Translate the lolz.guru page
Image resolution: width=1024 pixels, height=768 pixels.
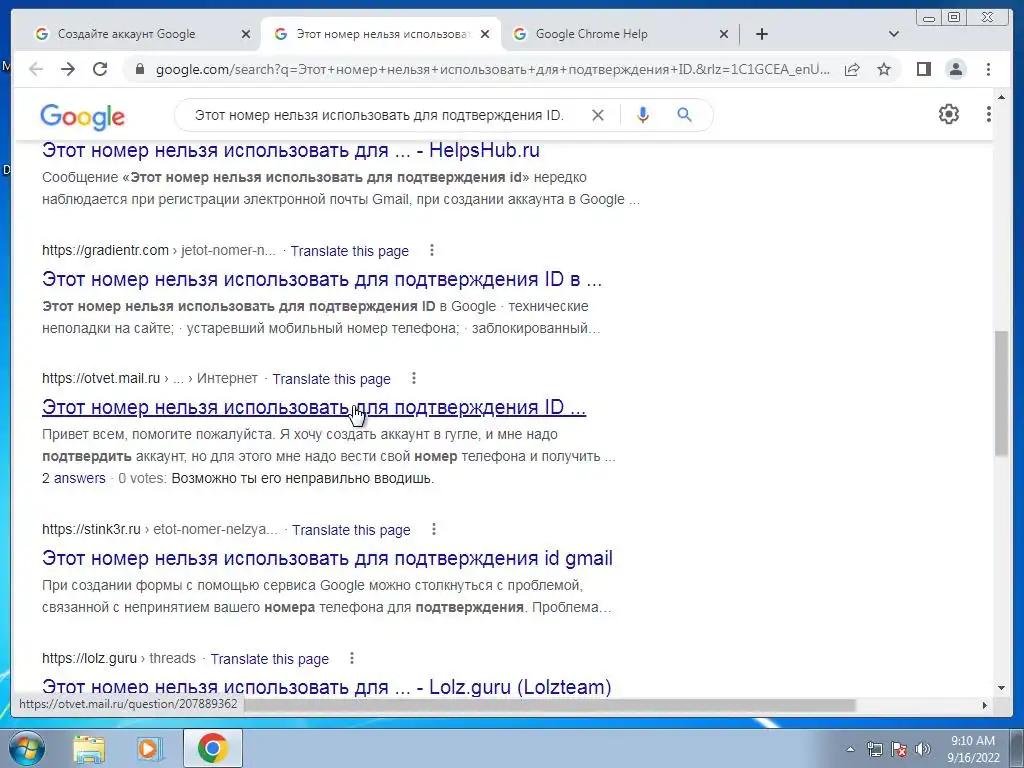(x=269, y=659)
